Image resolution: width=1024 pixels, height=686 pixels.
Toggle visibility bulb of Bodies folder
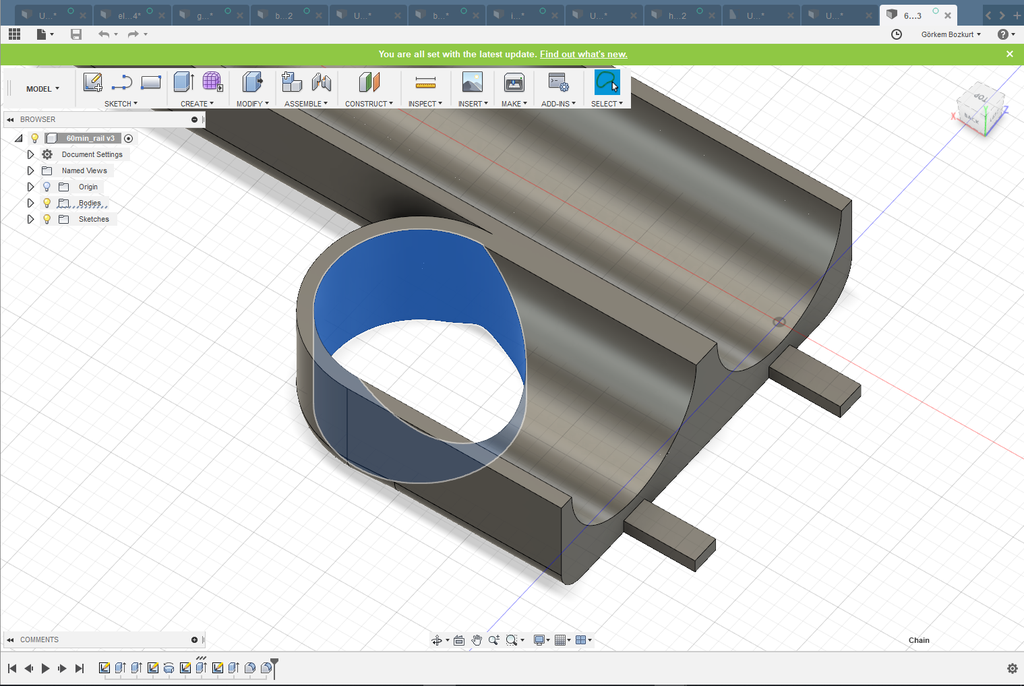point(46,203)
